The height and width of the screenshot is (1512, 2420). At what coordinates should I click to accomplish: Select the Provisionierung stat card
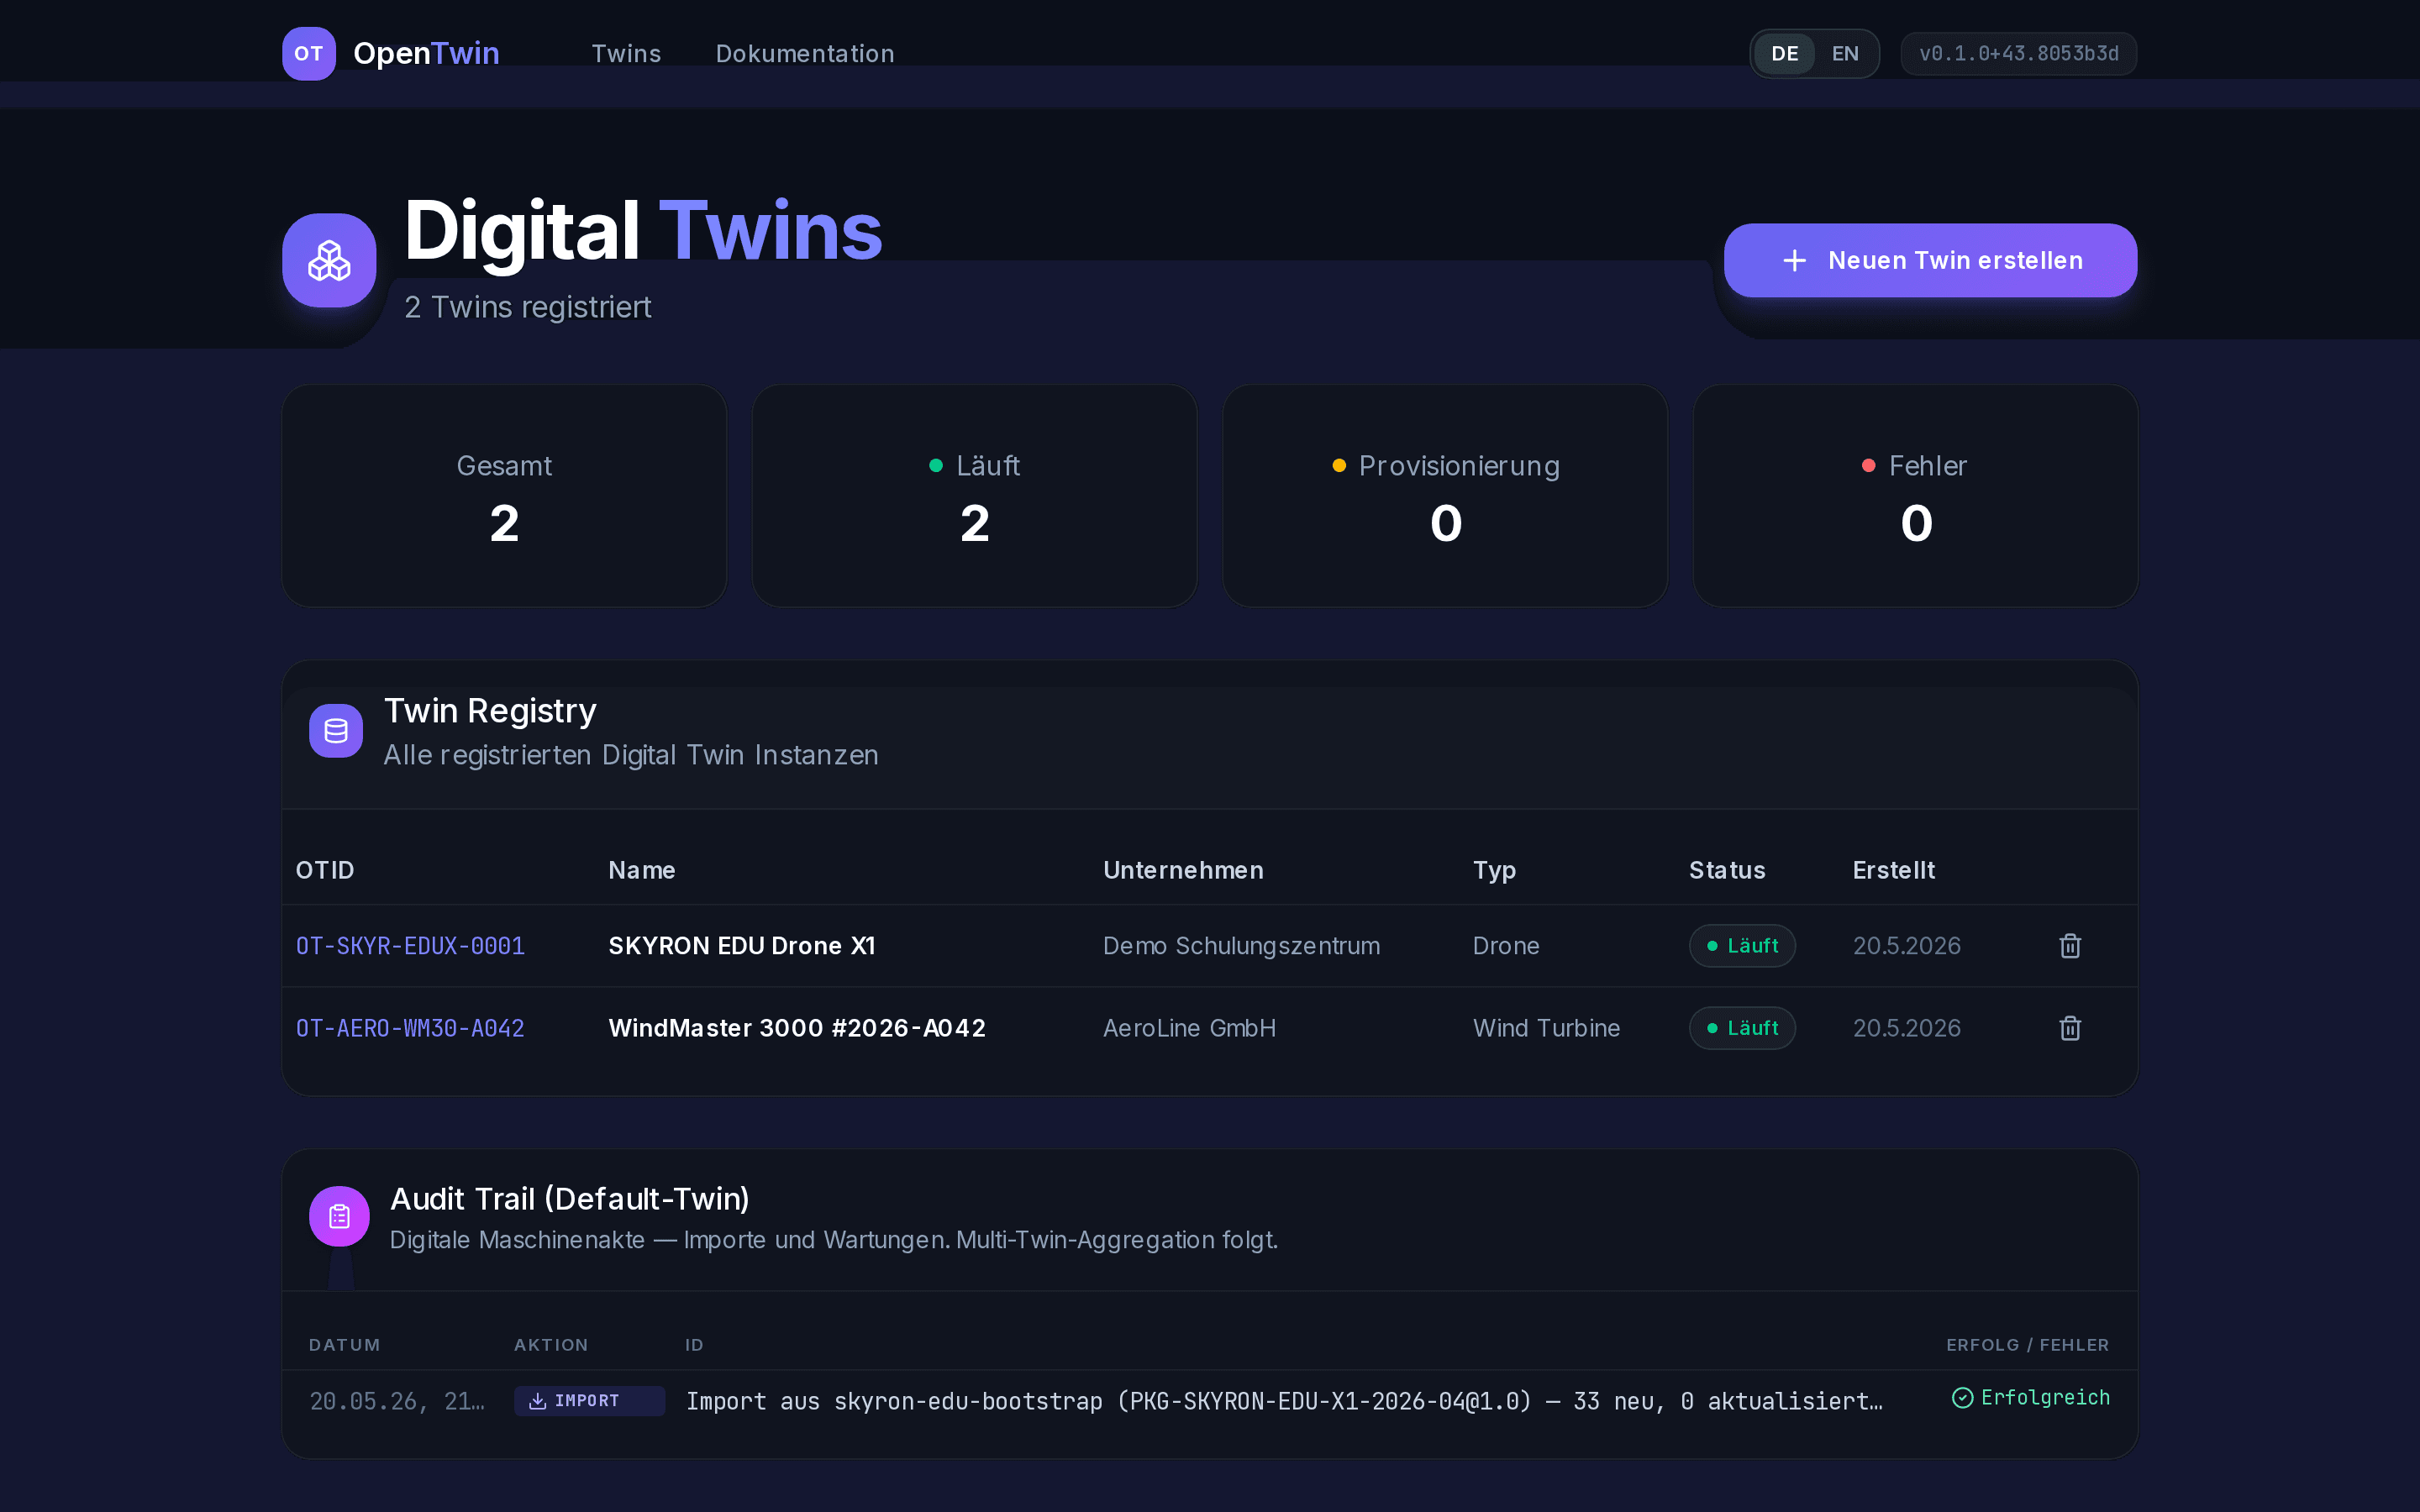1445,496
